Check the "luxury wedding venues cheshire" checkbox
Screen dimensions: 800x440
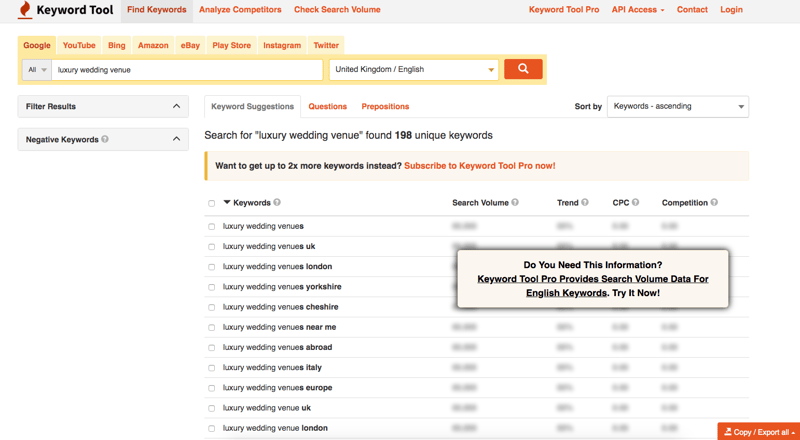click(x=212, y=307)
